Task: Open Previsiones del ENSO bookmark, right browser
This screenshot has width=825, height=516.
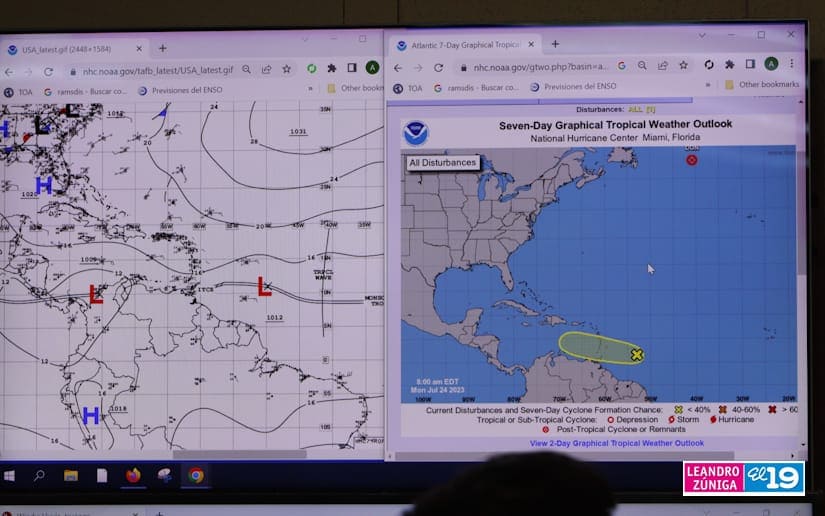Action: tap(573, 86)
